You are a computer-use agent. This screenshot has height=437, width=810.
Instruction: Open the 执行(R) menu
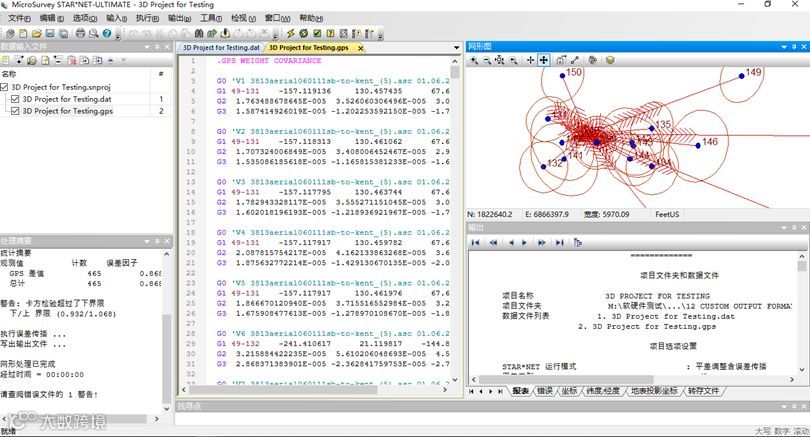(x=147, y=18)
